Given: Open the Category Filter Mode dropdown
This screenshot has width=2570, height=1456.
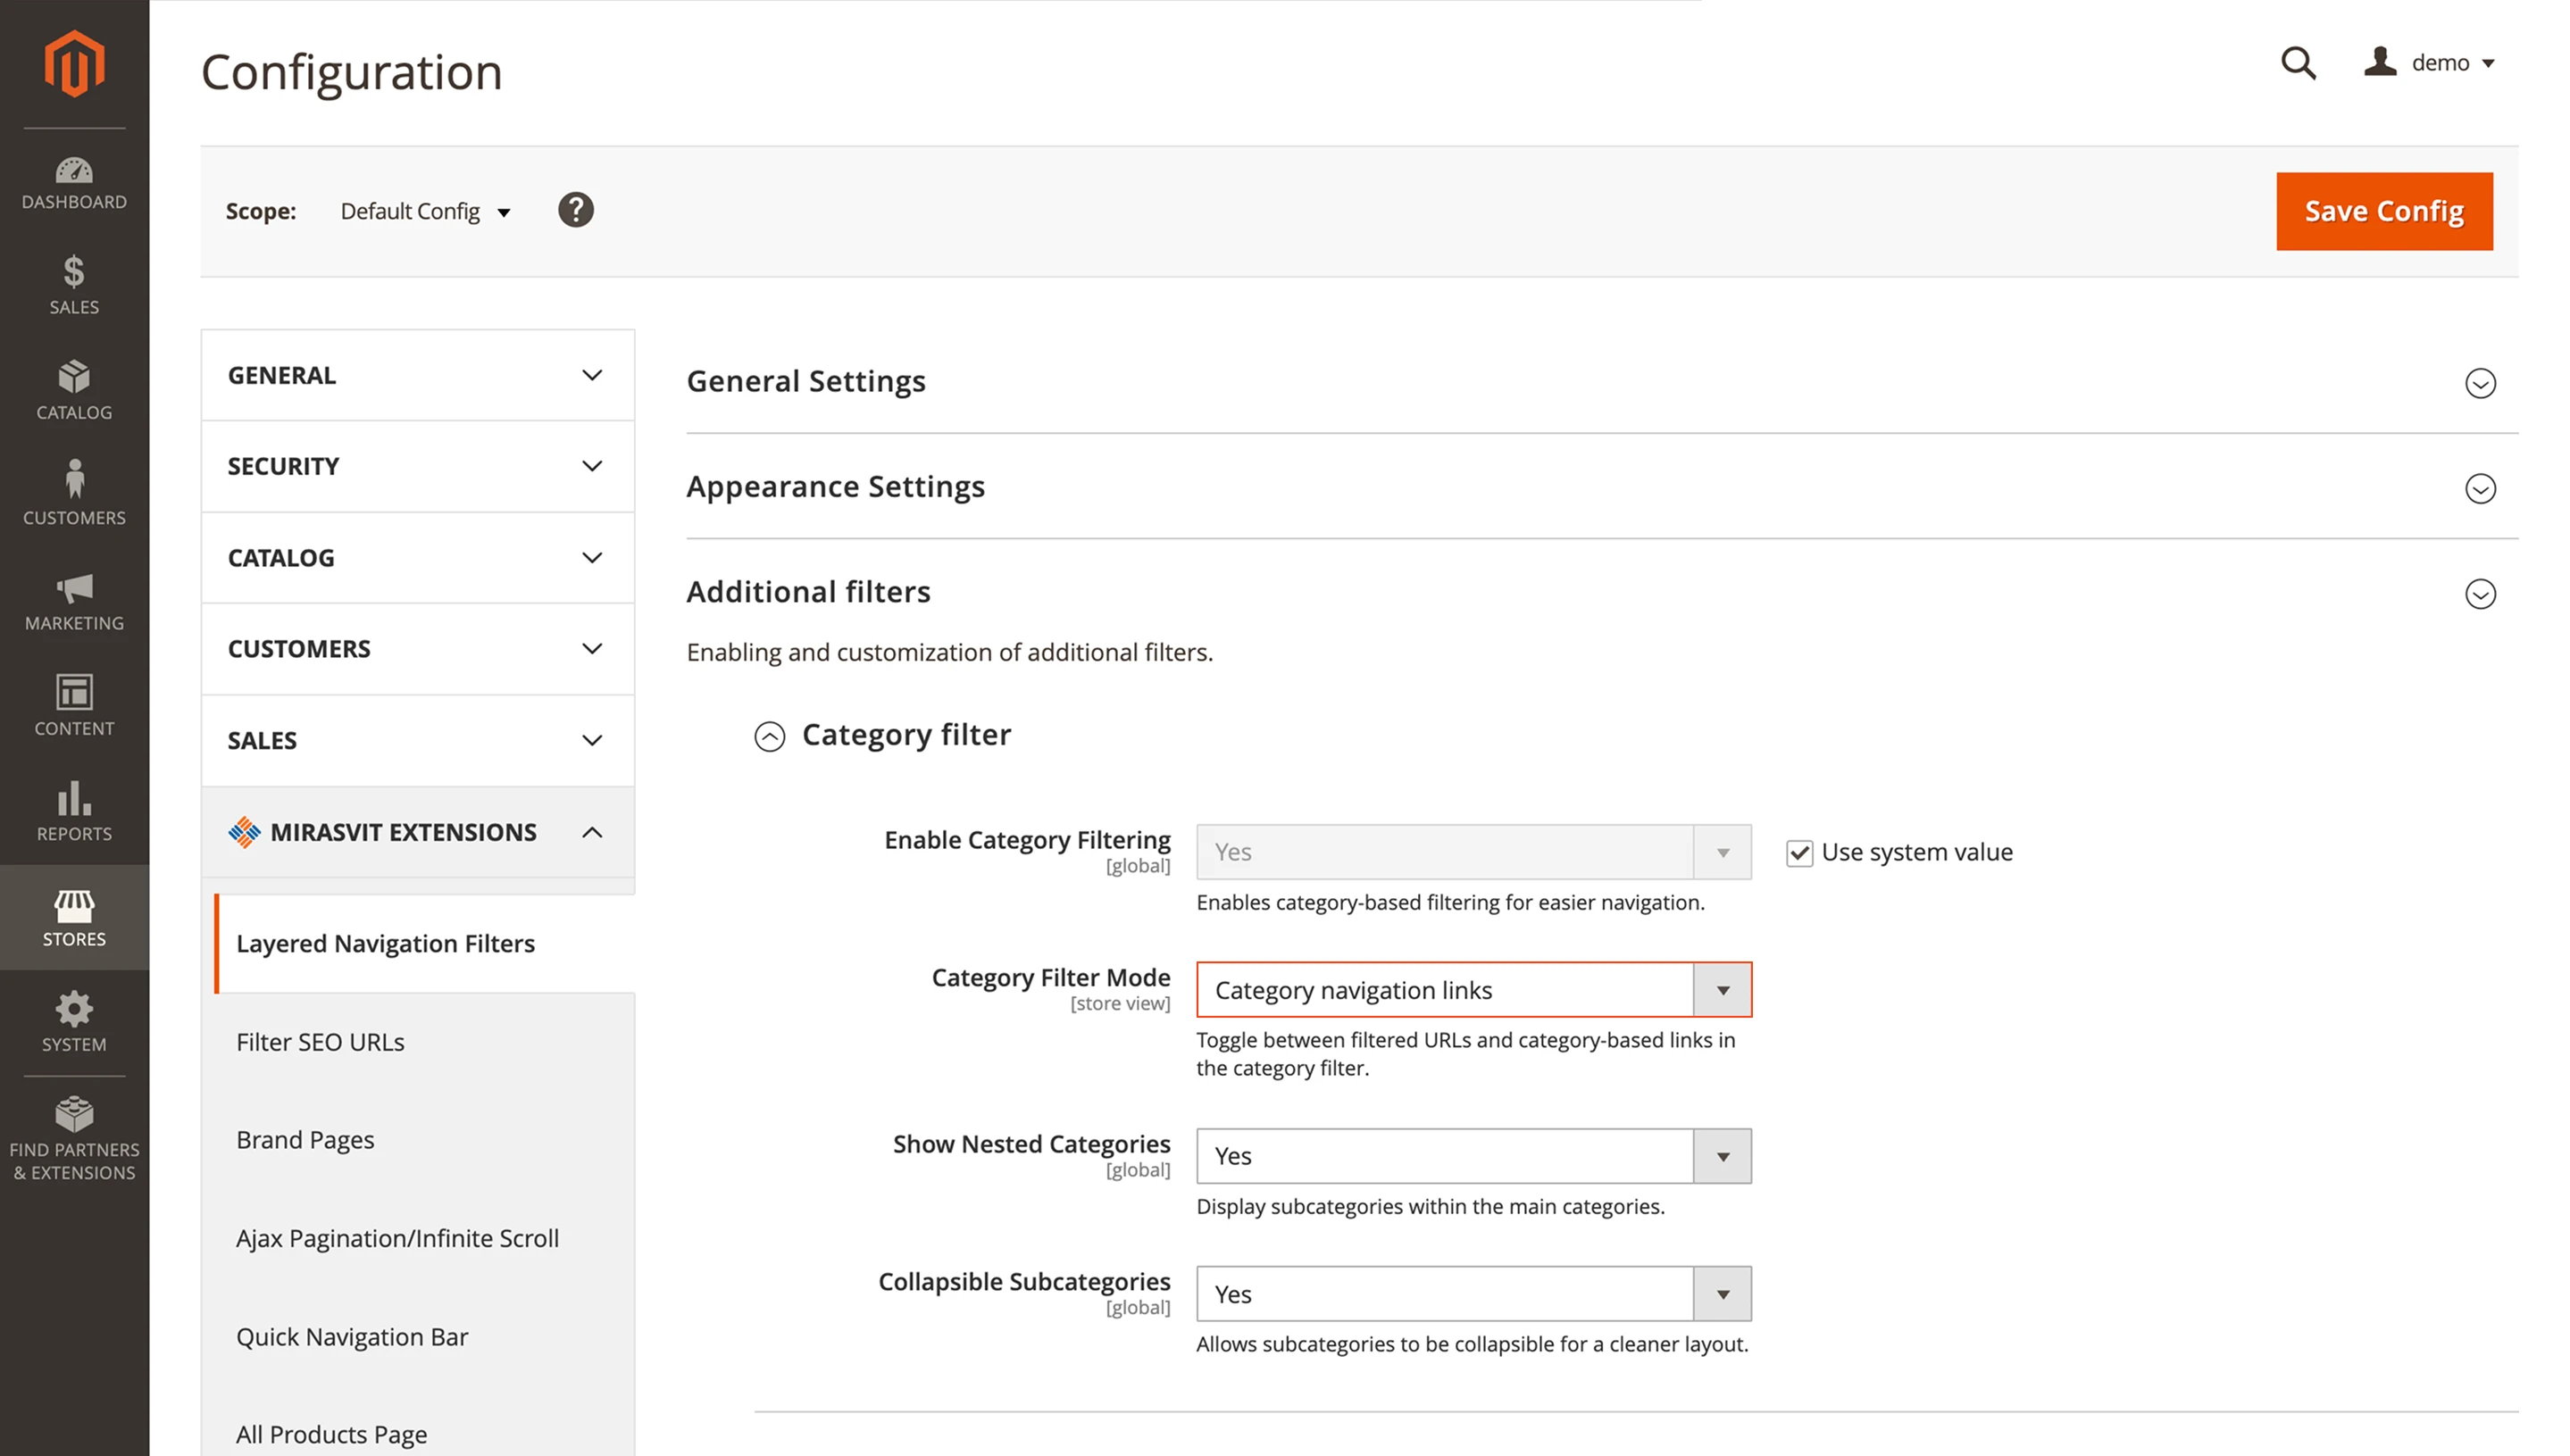Looking at the screenshot, I should pyautogui.click(x=1722, y=989).
